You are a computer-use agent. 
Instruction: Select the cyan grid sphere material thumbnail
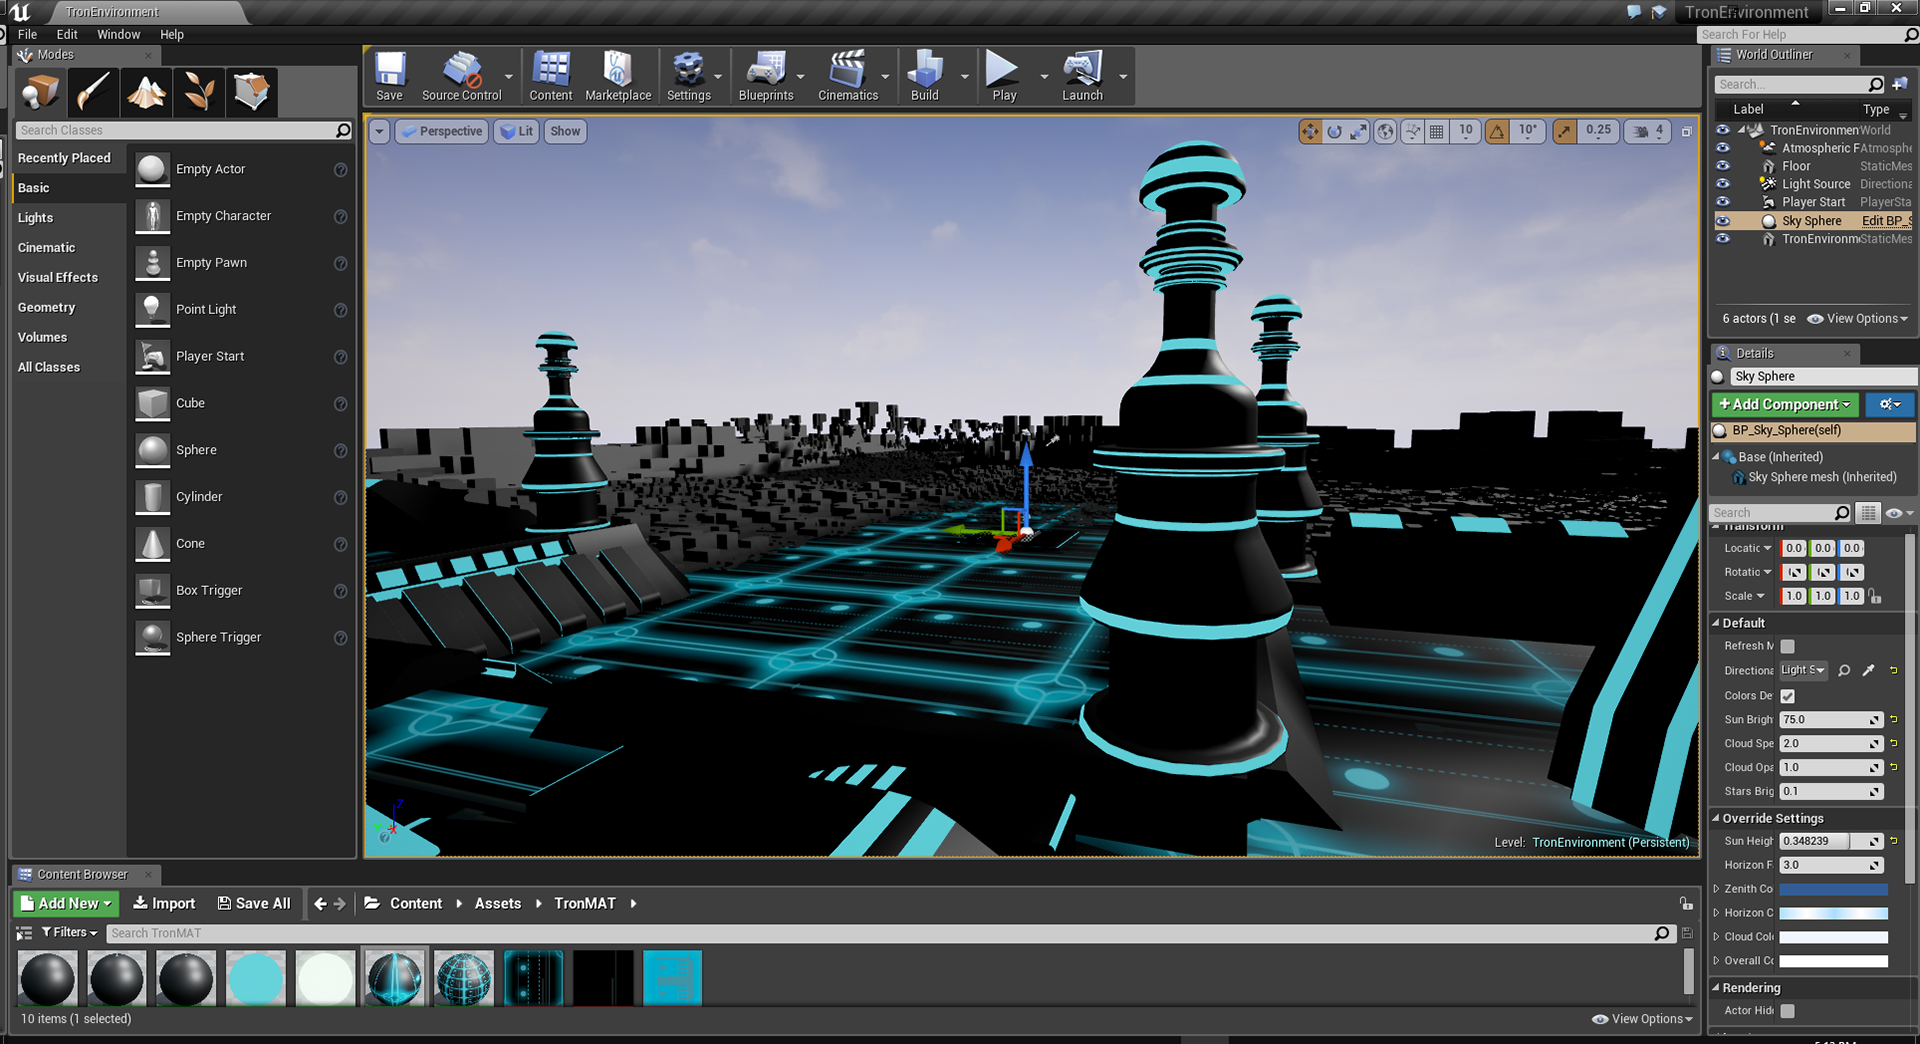[x=464, y=977]
